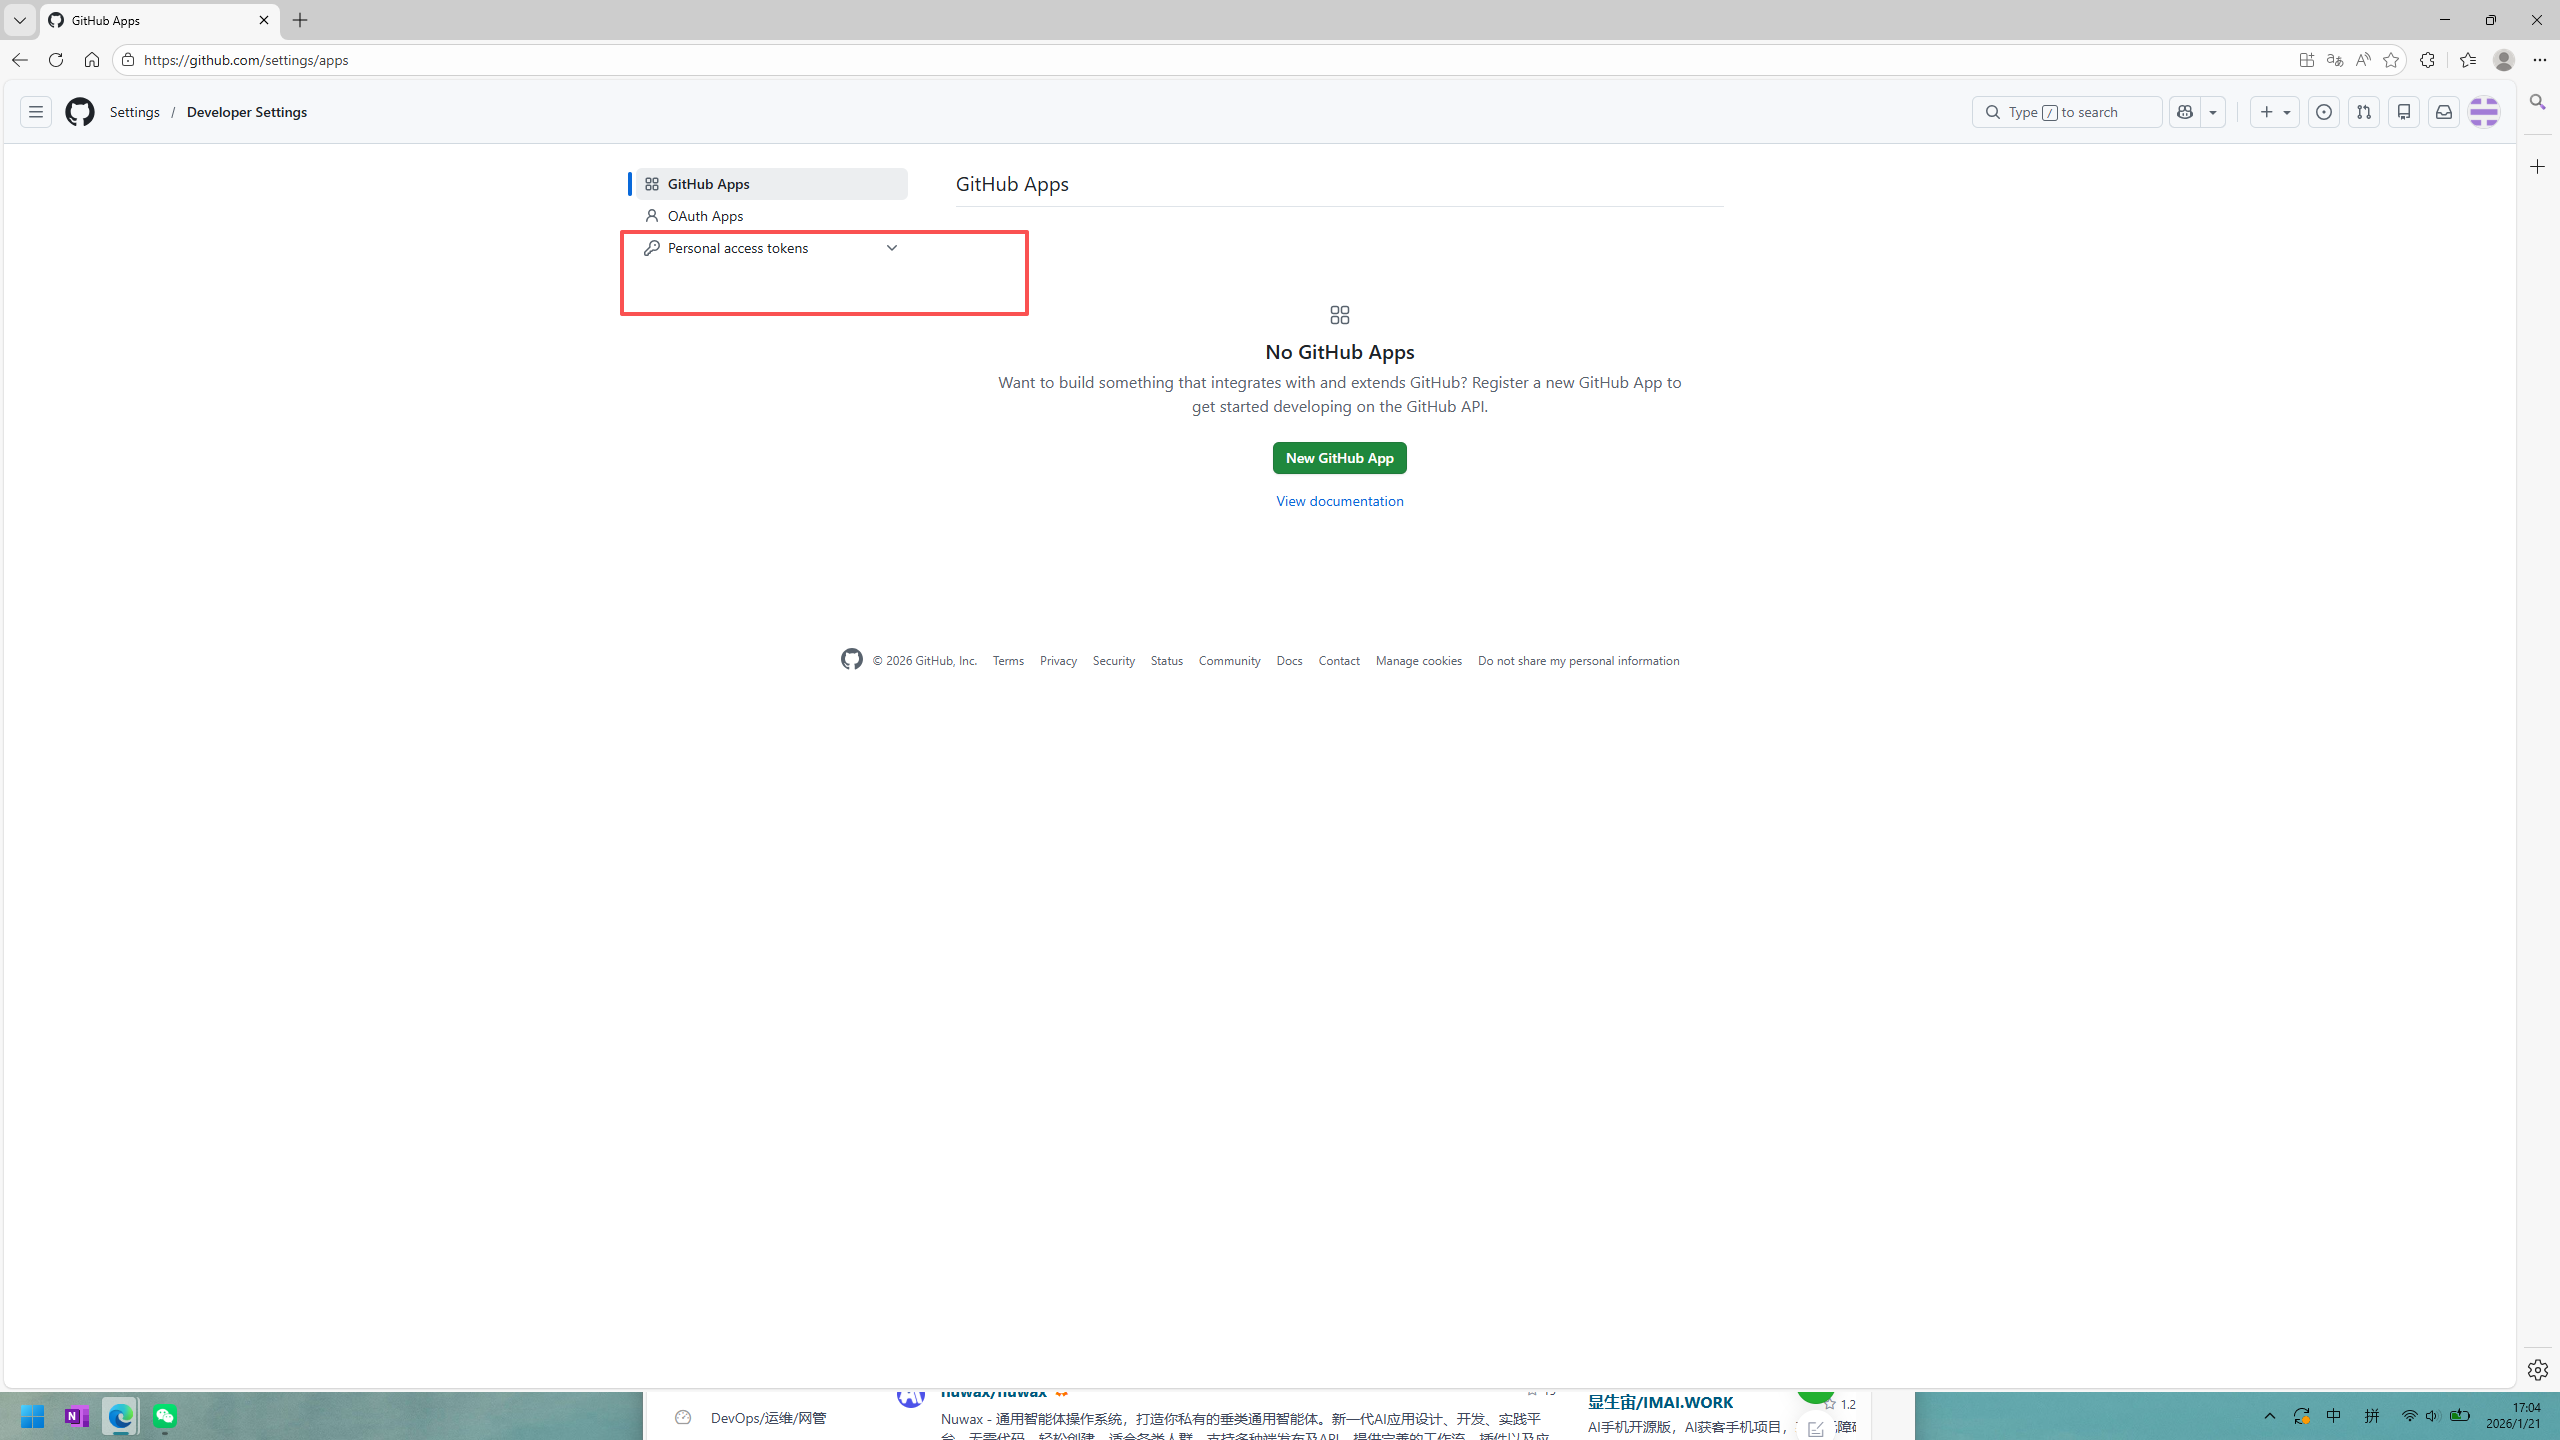Select GitHub Apps in the sidebar
Image resolution: width=2560 pixels, height=1440 pixels.
(708, 184)
